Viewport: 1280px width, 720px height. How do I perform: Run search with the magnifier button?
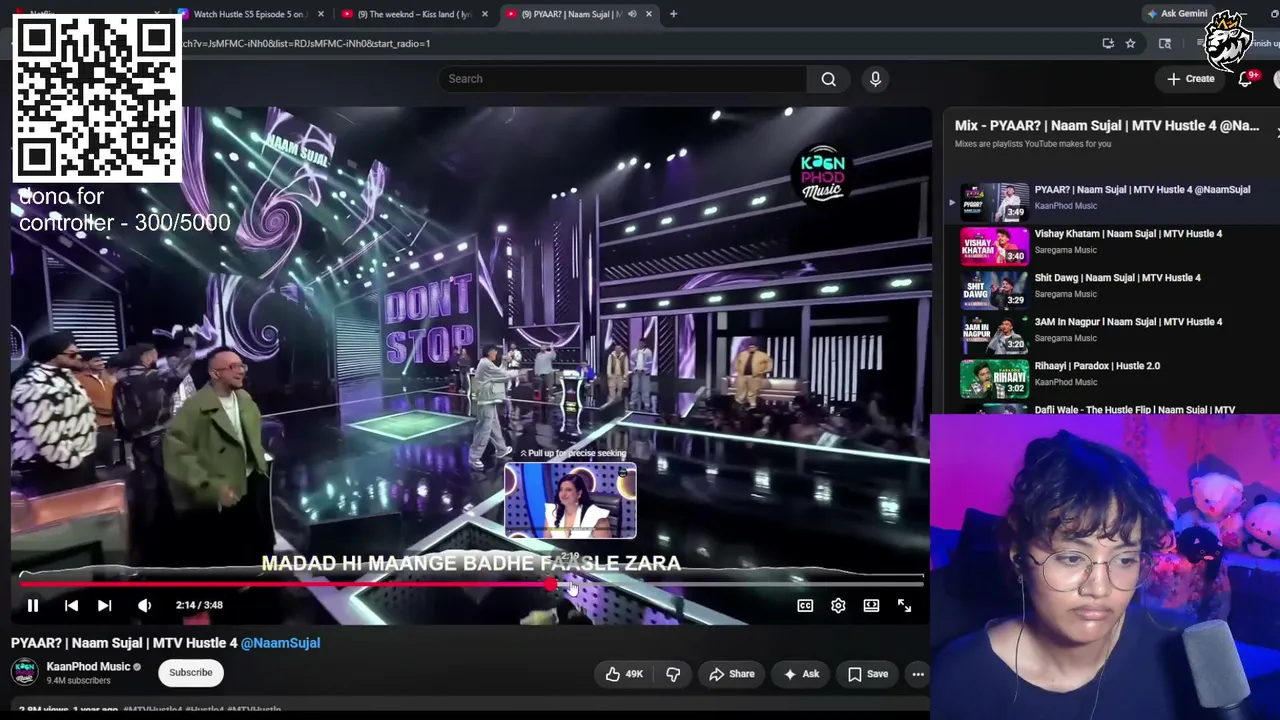click(828, 79)
